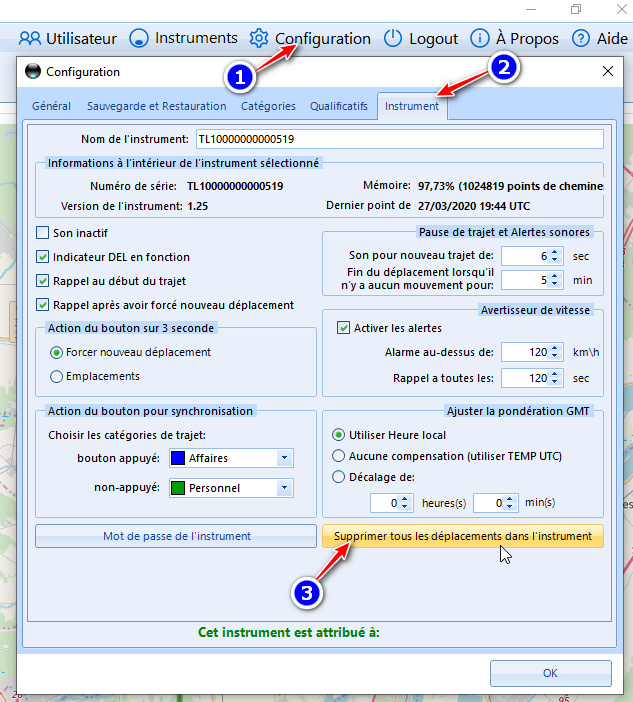
Task: Toggle Rappel après avoir forcé nouveau déplacement
Action: click(43, 305)
